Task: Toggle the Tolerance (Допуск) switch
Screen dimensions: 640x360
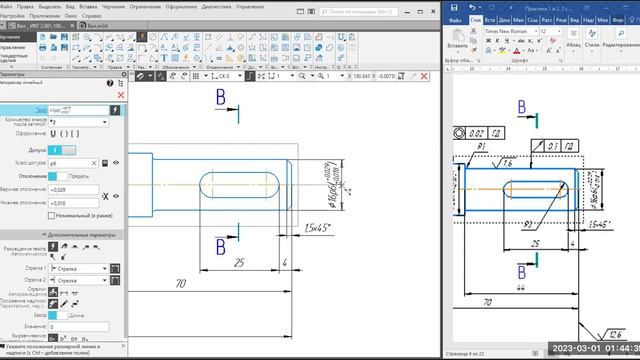Action: tap(62, 150)
